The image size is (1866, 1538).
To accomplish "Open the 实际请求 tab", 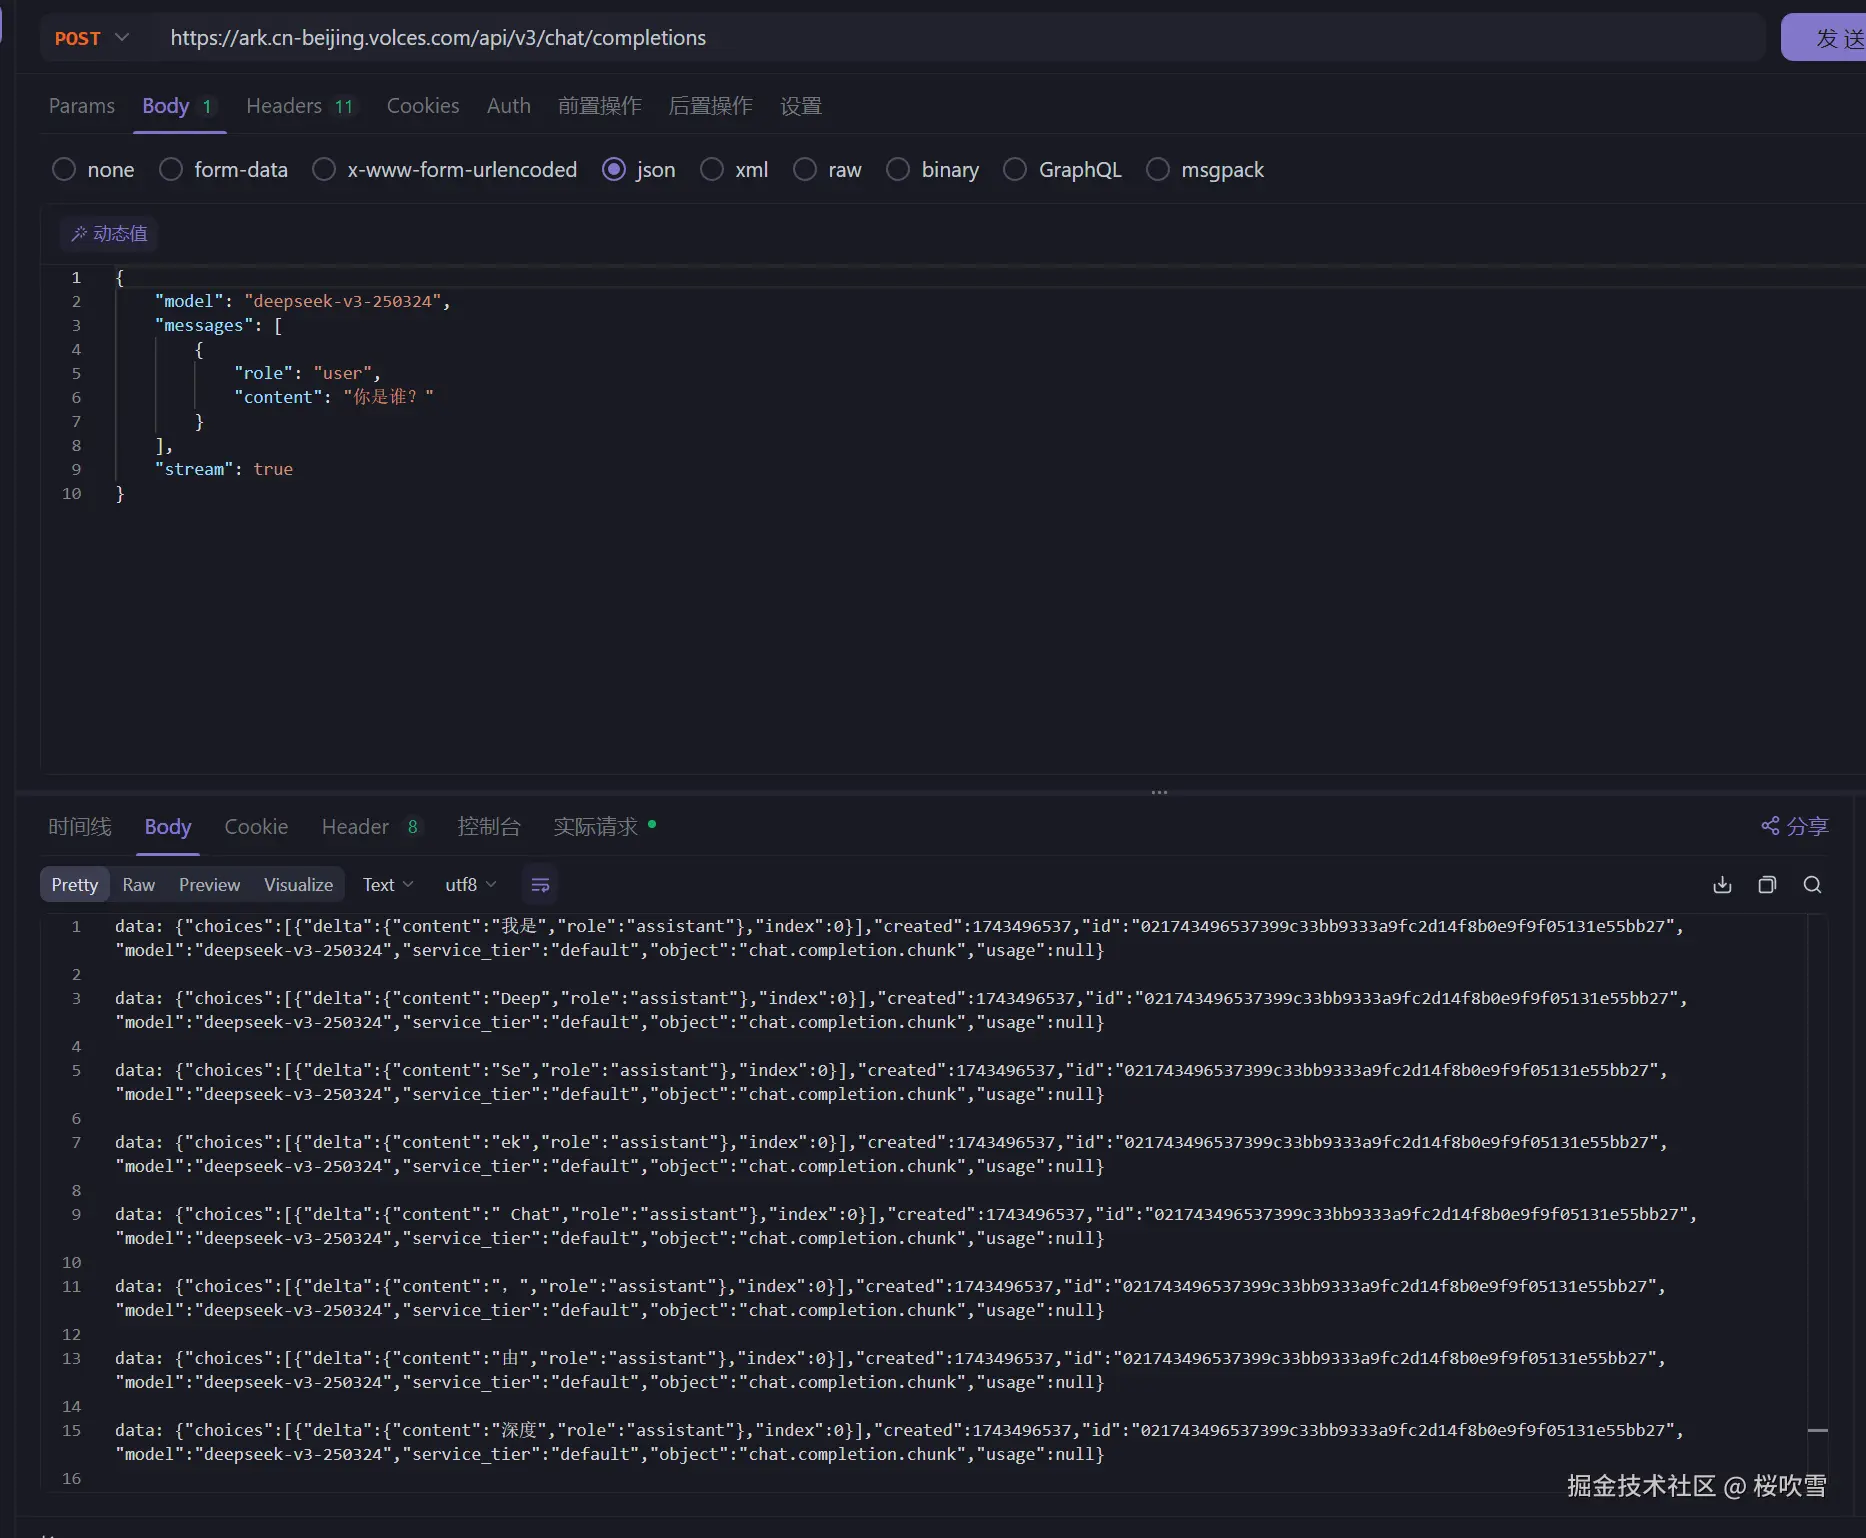I will (604, 827).
